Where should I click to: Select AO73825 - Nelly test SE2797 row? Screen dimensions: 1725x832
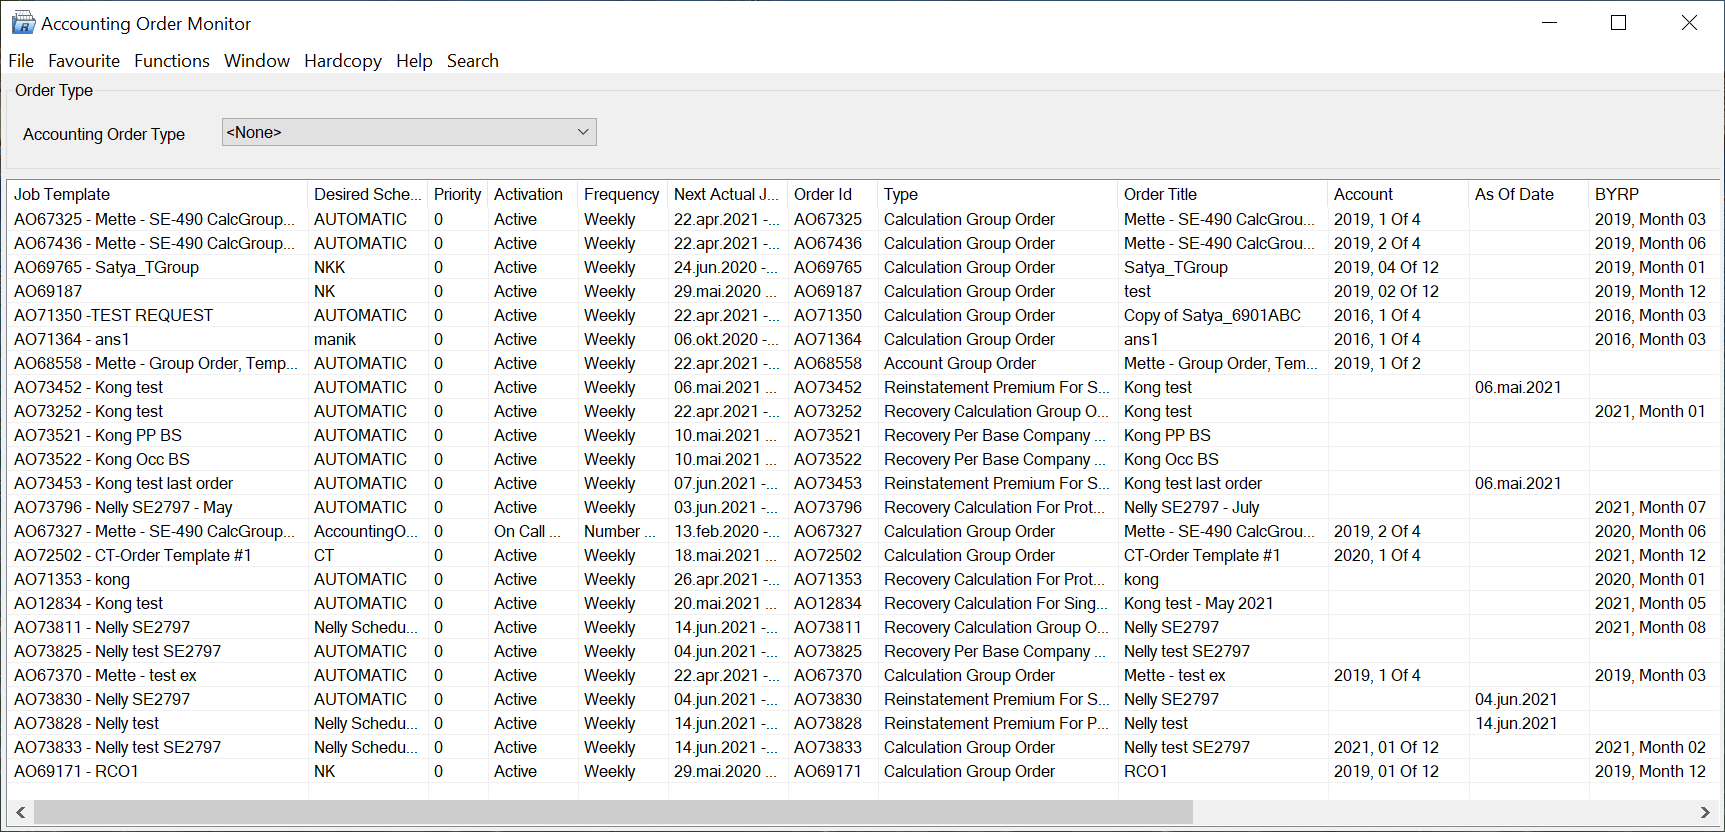(x=863, y=651)
